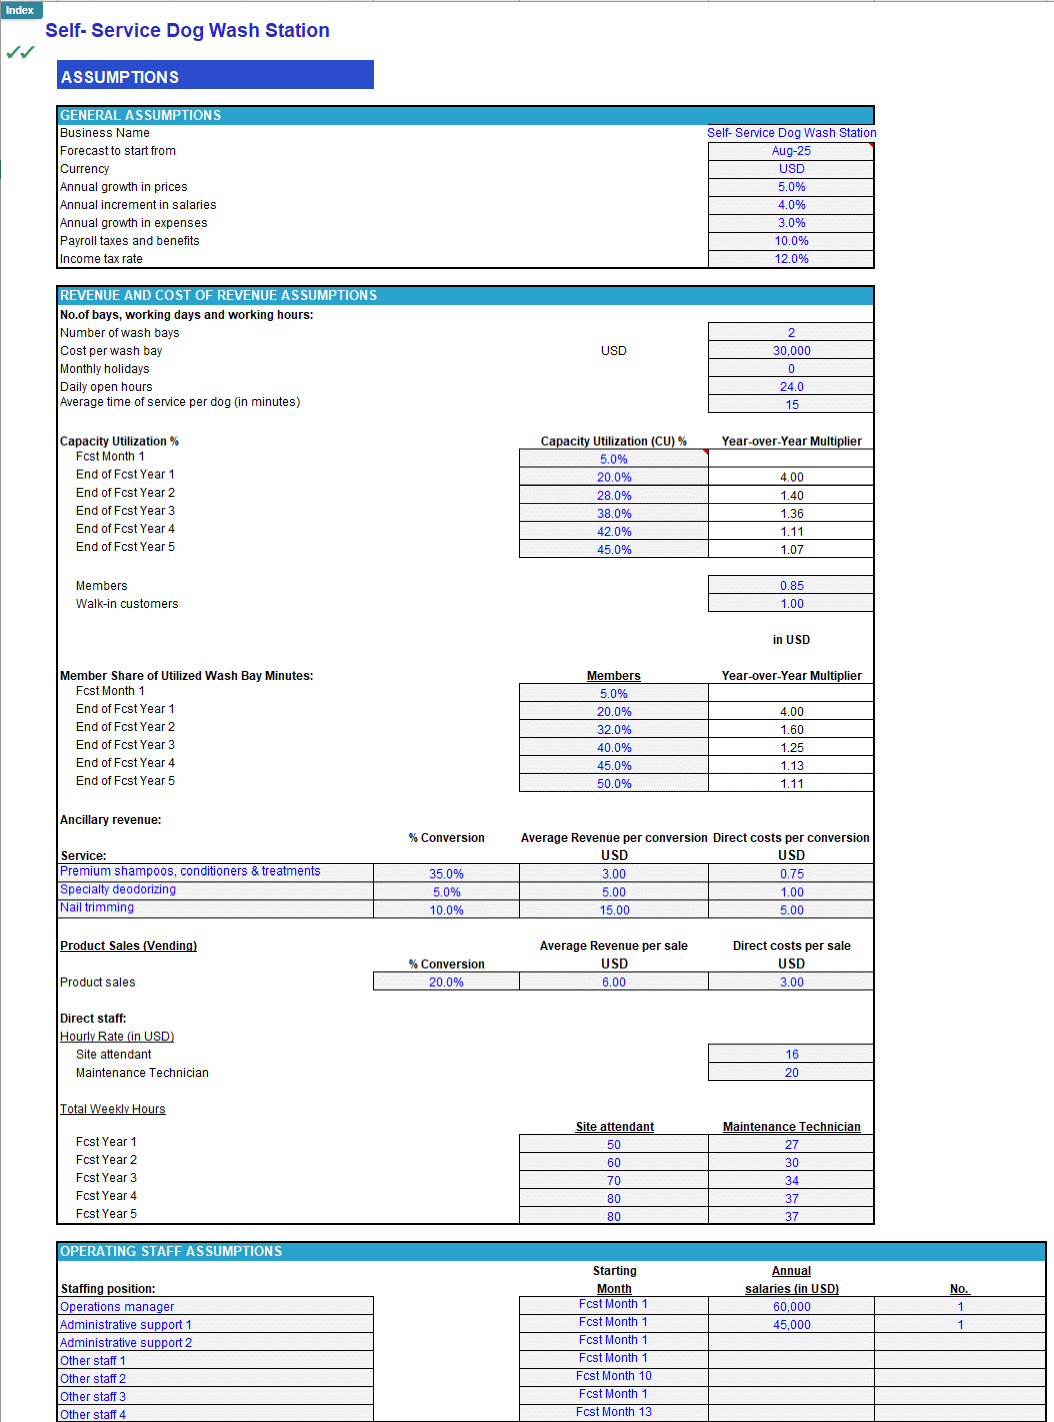The height and width of the screenshot is (1422, 1054).
Task: Click REVENUE AND COST OF REVENUE ASSUMPTIONS header
Action: [466, 295]
